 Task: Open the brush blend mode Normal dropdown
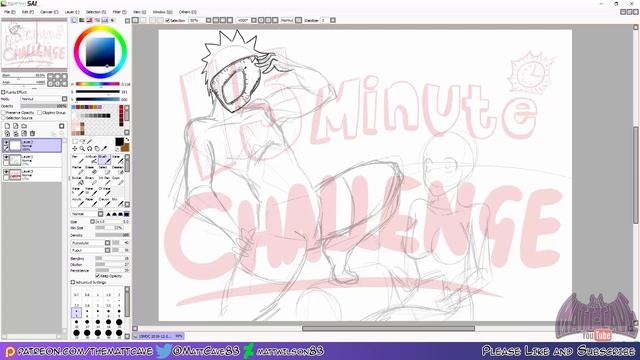pyautogui.click(x=100, y=214)
